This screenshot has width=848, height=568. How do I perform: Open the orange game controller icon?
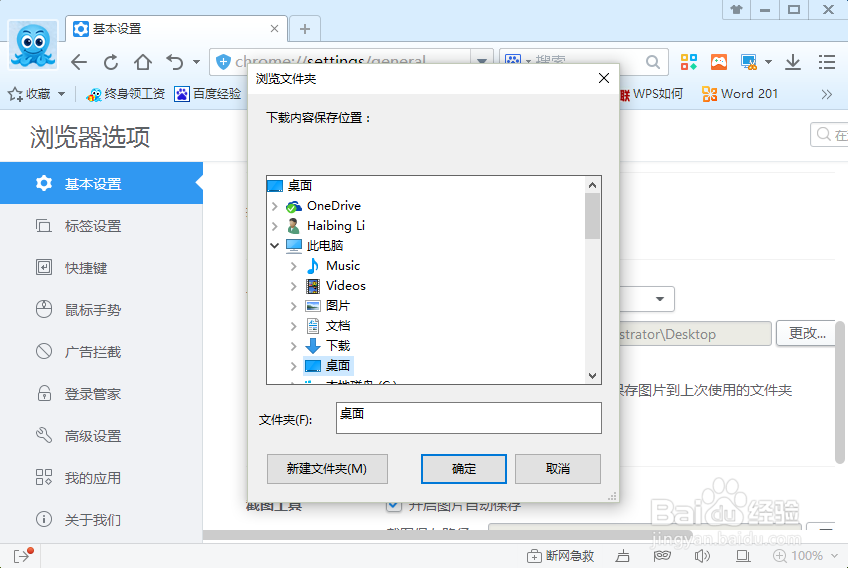(x=719, y=62)
